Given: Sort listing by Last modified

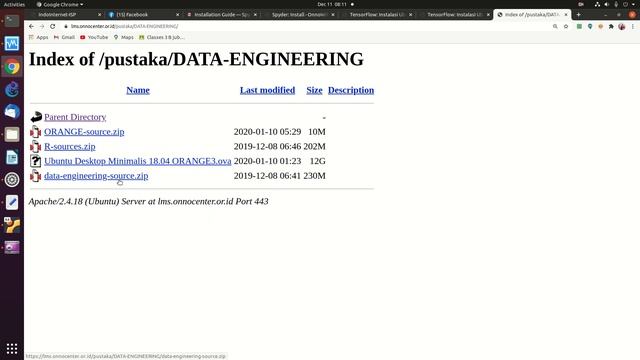Looking at the screenshot, I should pos(267,90).
